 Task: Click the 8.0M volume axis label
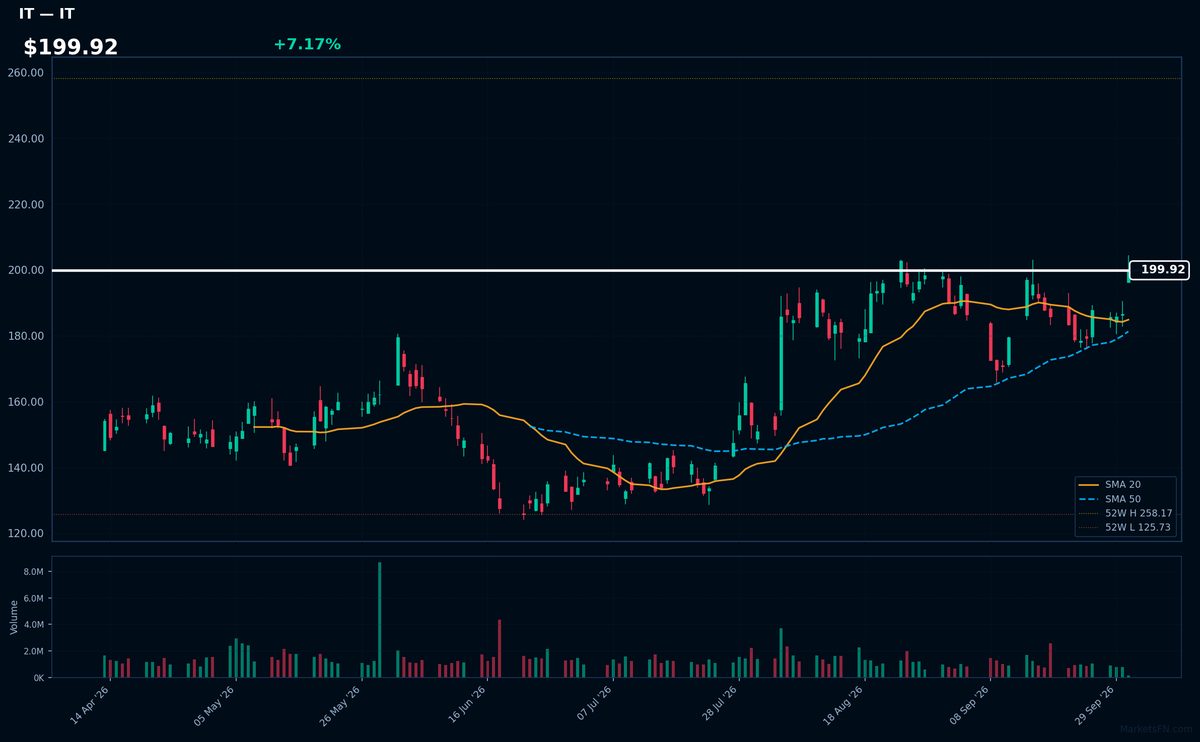33,572
